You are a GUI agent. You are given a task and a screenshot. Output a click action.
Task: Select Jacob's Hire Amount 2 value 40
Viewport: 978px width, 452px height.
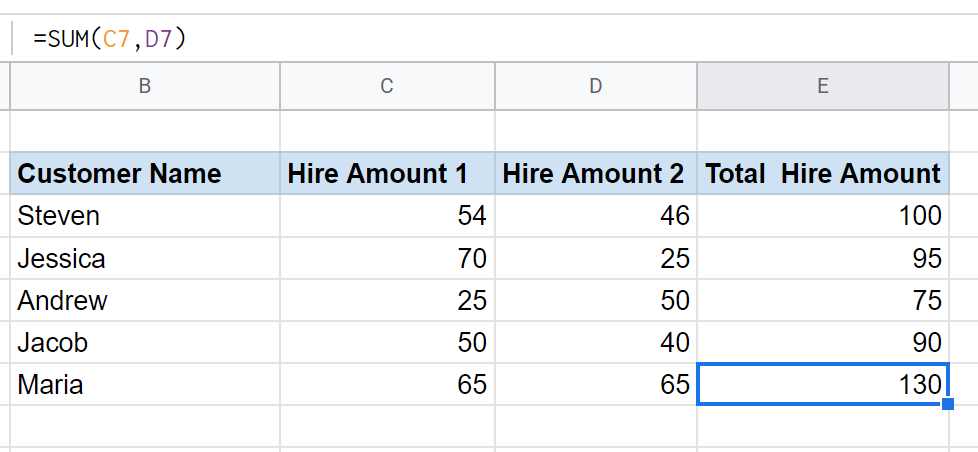pos(596,342)
